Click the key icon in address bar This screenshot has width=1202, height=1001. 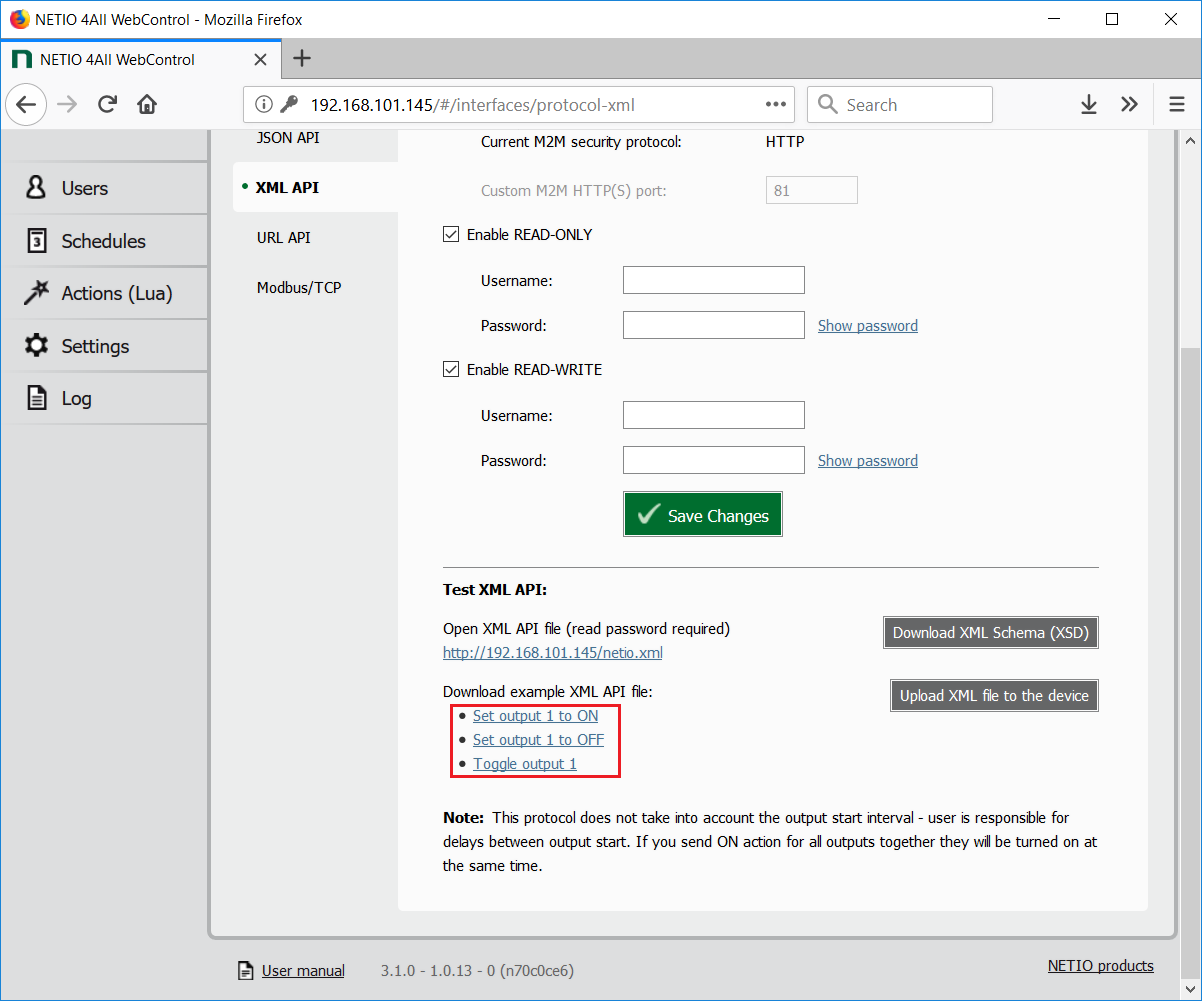click(289, 105)
